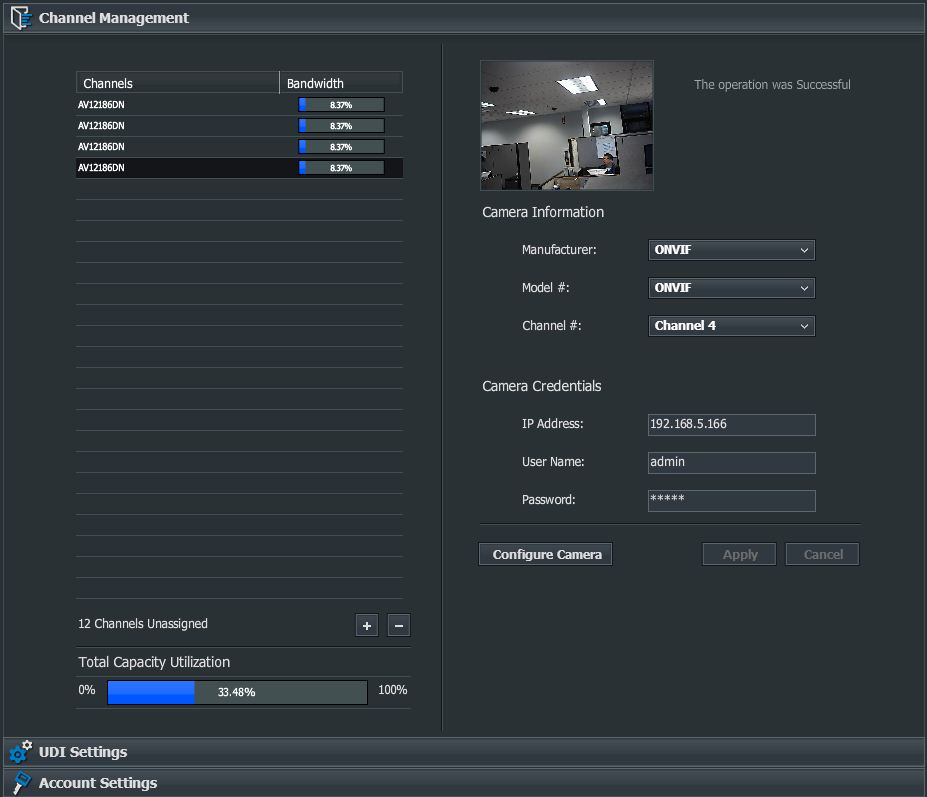Click into the Password field

731,501
